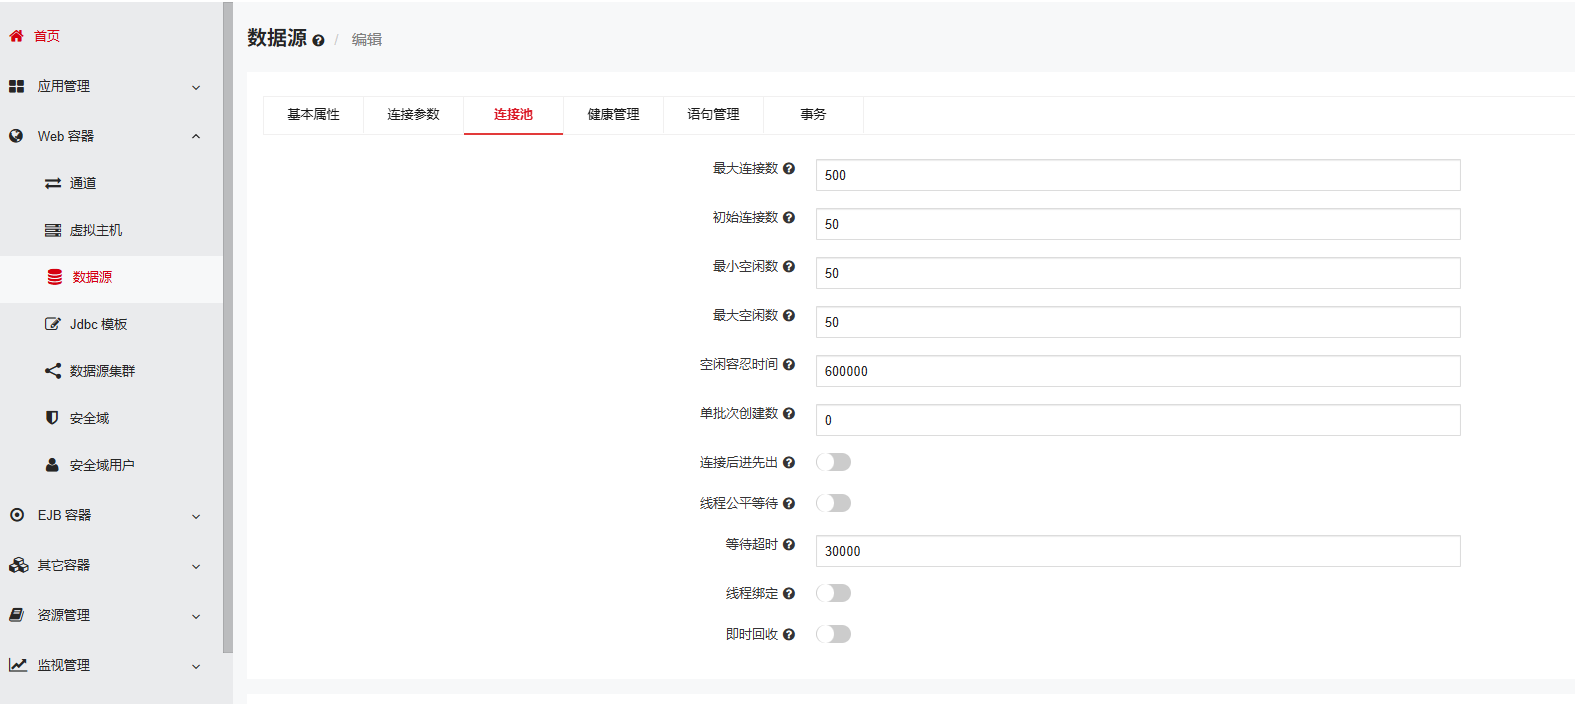1575x704 pixels.
Task: Open the 连接参数 tab
Action: click(x=413, y=115)
